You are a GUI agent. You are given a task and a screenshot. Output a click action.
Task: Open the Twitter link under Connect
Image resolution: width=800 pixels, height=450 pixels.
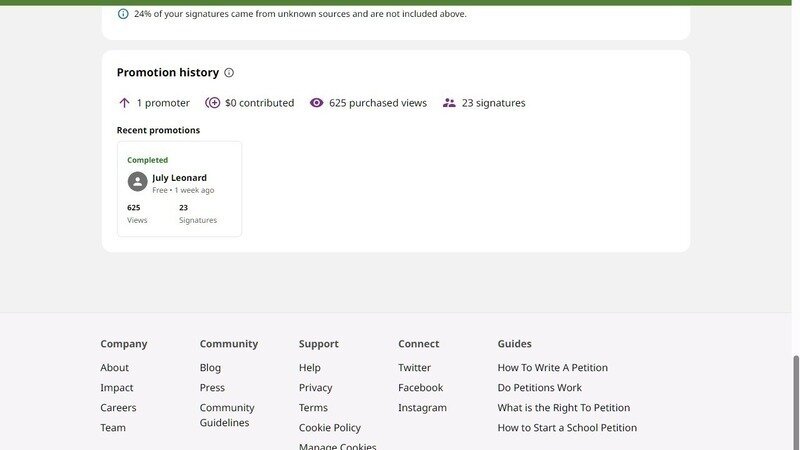coord(414,368)
